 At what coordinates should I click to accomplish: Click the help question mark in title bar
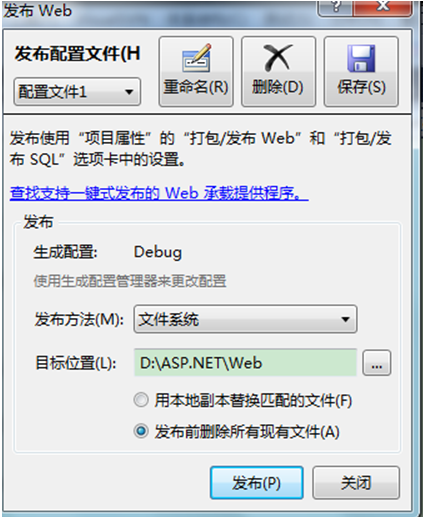[x=335, y=7]
